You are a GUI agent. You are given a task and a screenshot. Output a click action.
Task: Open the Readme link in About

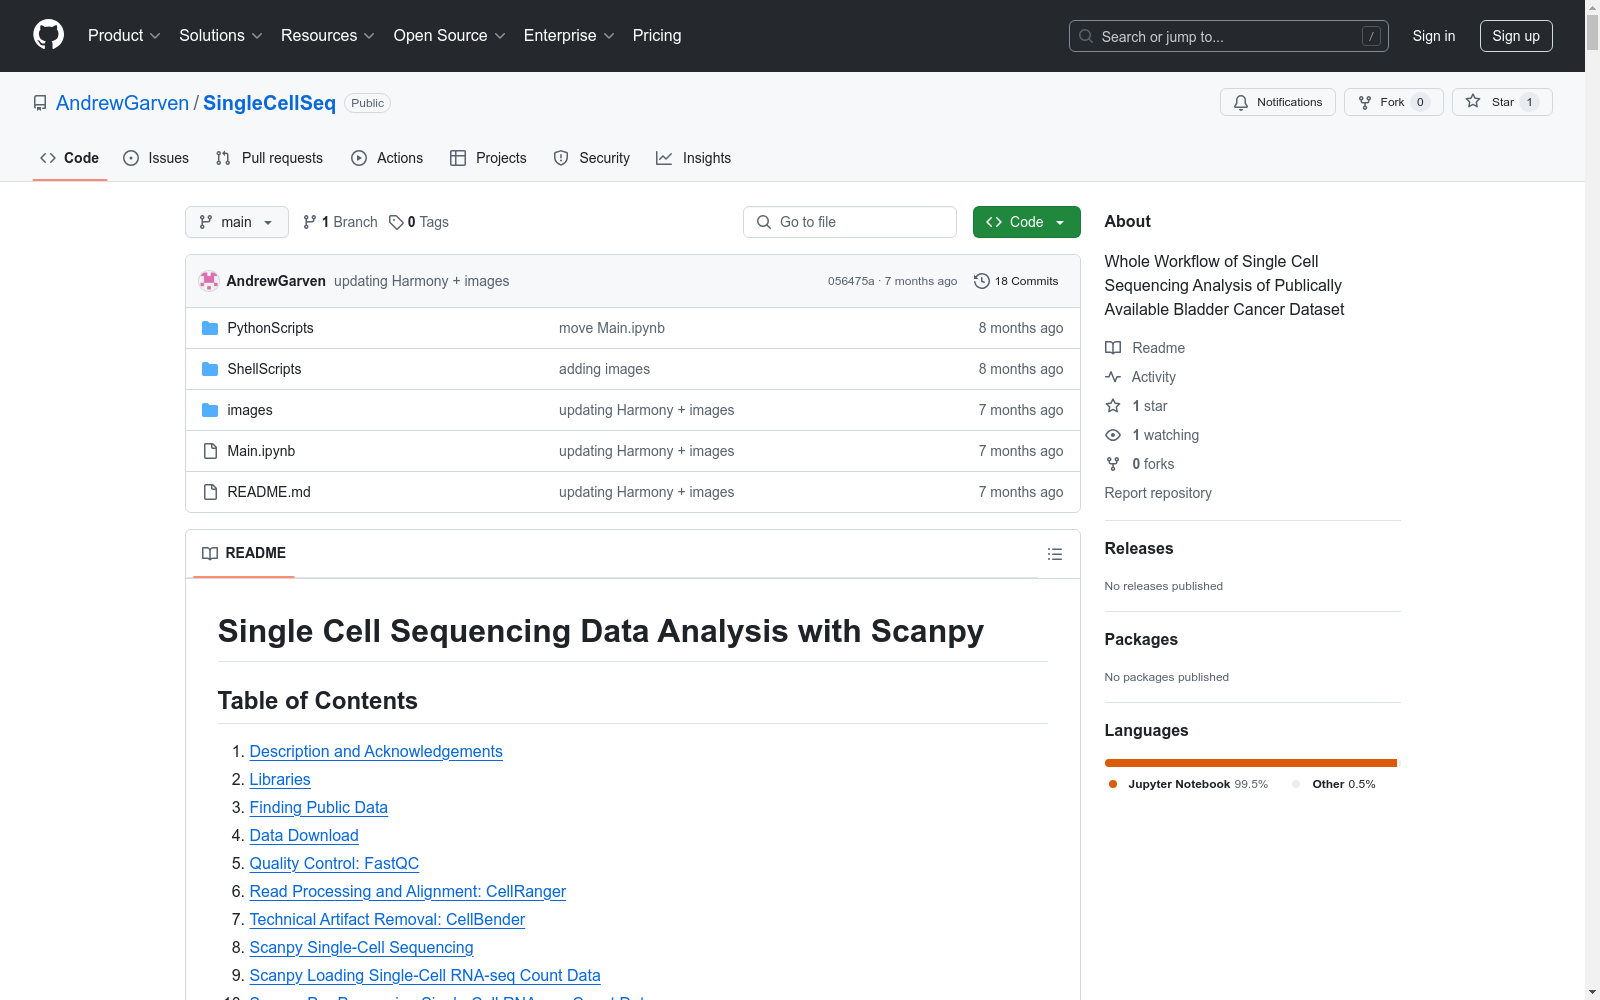pyautogui.click(x=1145, y=348)
